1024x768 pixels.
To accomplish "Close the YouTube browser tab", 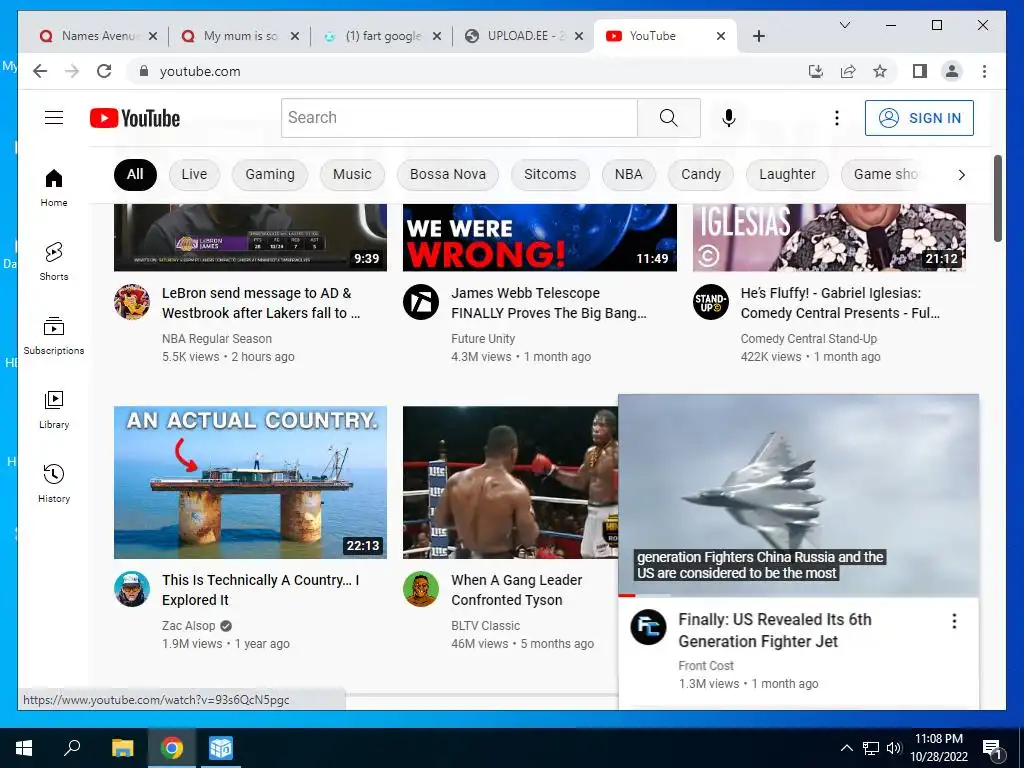I will pos(721,36).
